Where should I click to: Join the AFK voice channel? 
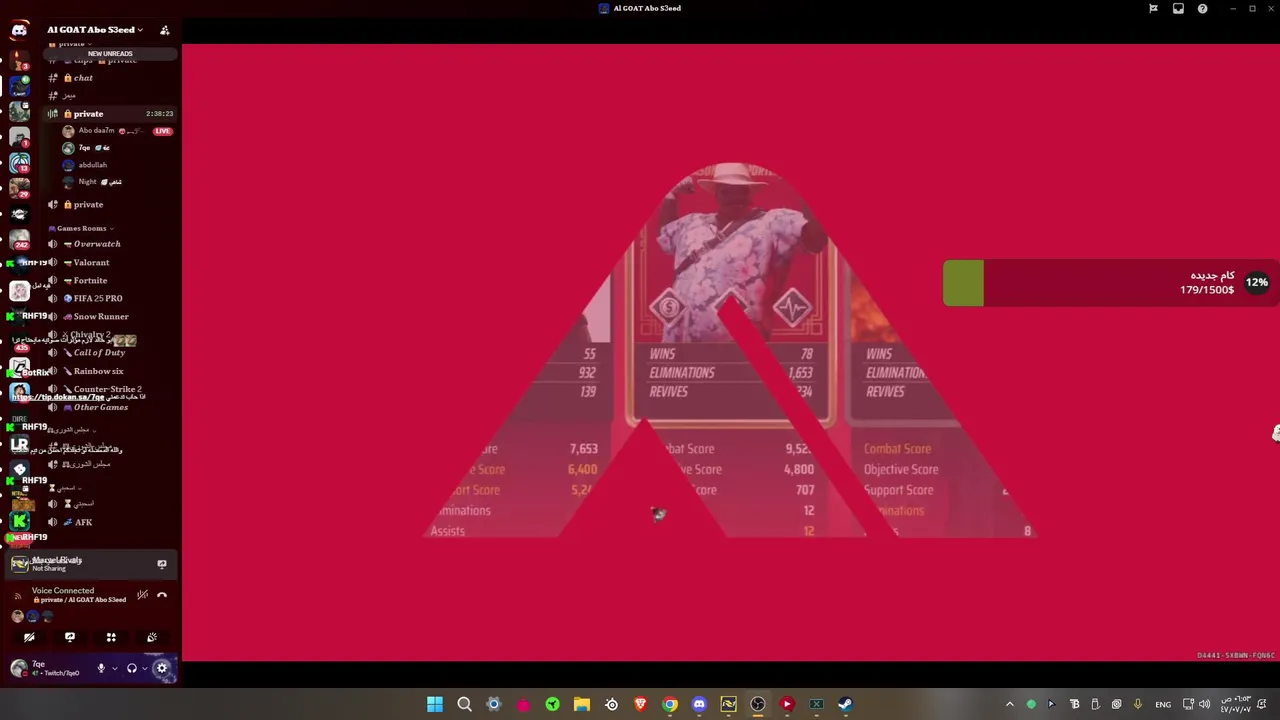110,522
